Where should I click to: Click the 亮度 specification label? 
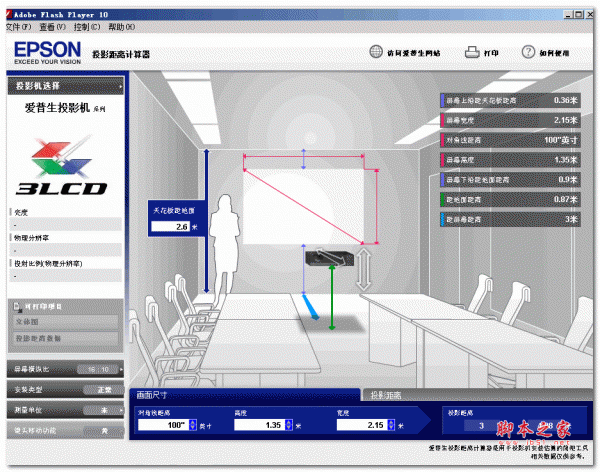coord(21,212)
